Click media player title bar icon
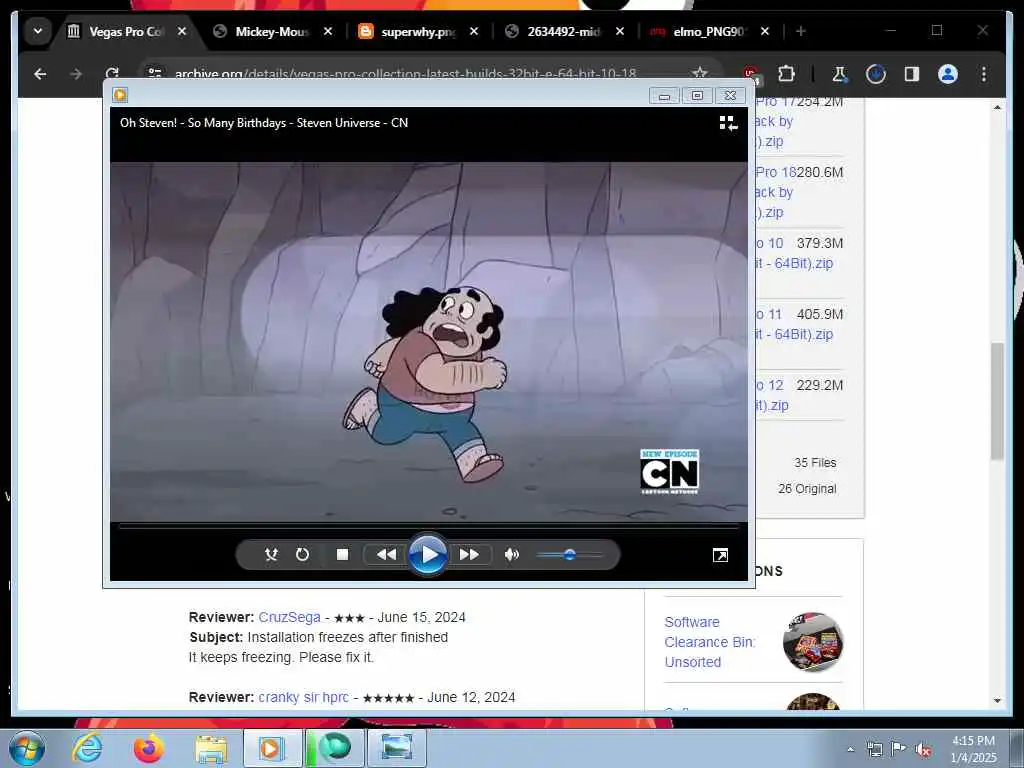Viewport: 1024px width, 768px height. point(120,95)
